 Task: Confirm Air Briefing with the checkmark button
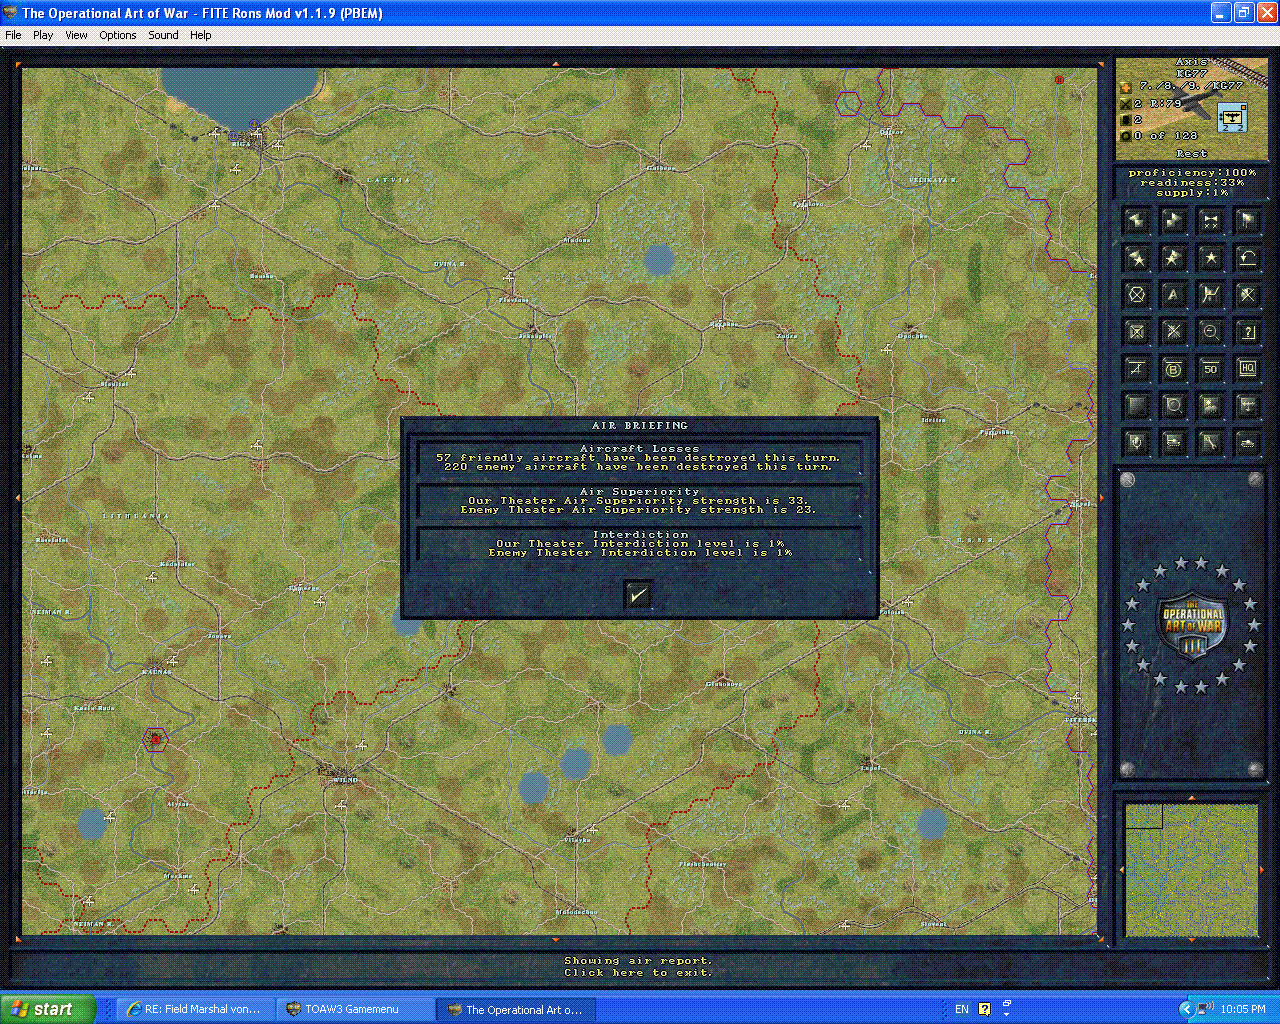coord(638,595)
